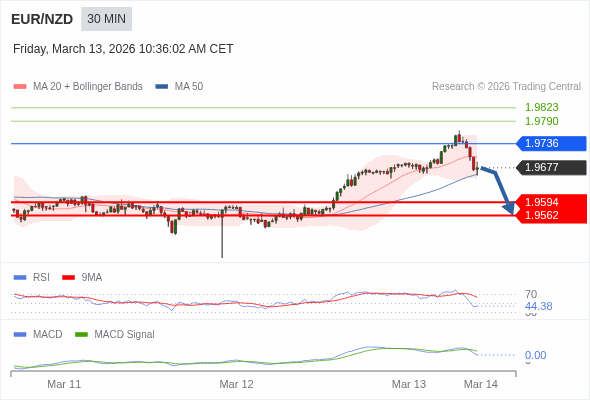Click the RSI legend blue swatch
The width and height of the screenshot is (590, 400).
coord(20,278)
